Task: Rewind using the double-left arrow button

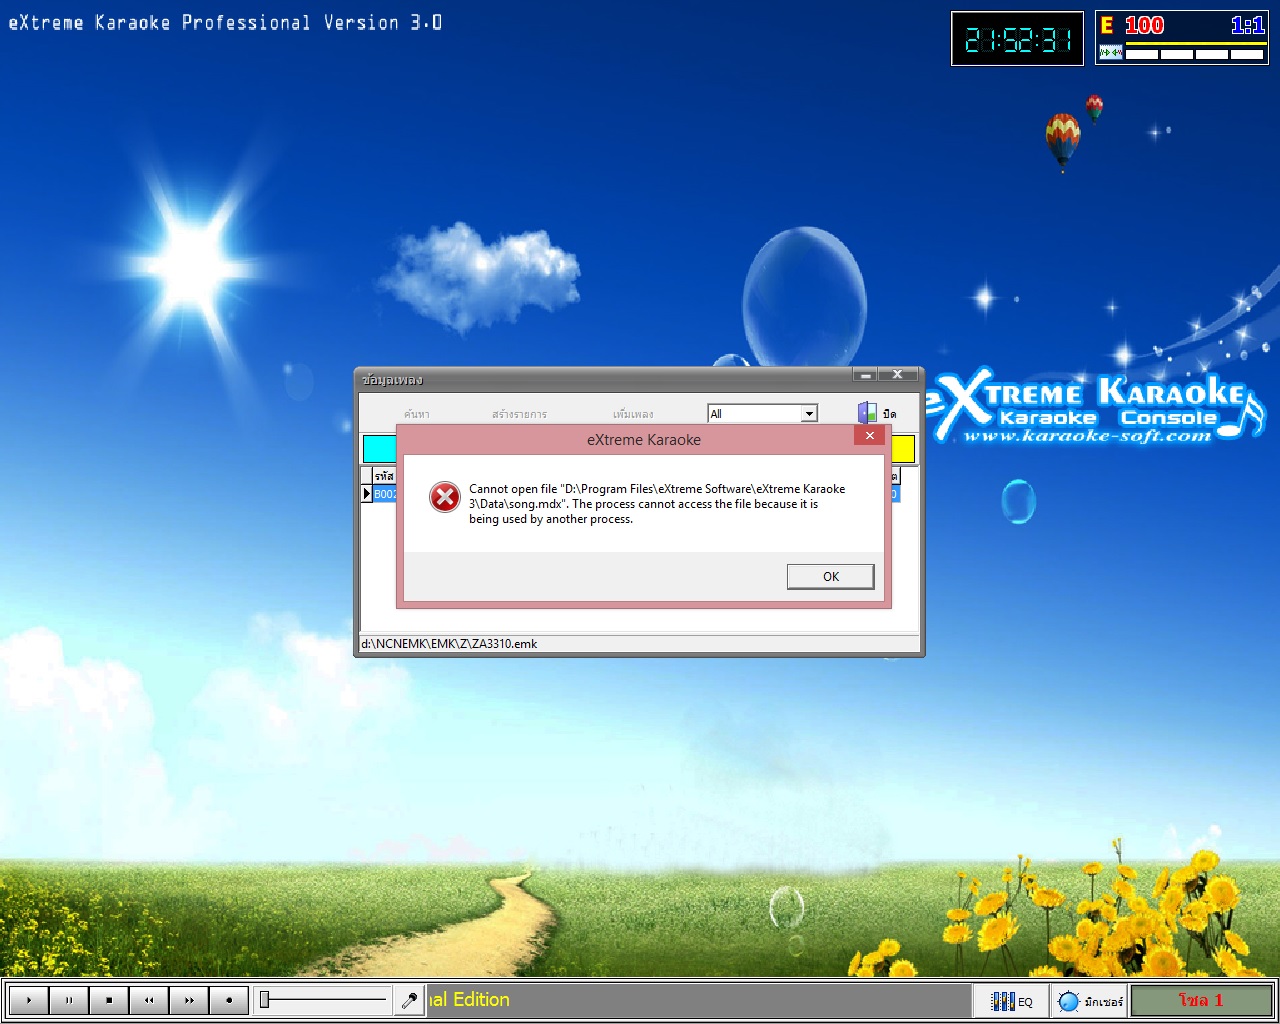Action: pos(149,1000)
